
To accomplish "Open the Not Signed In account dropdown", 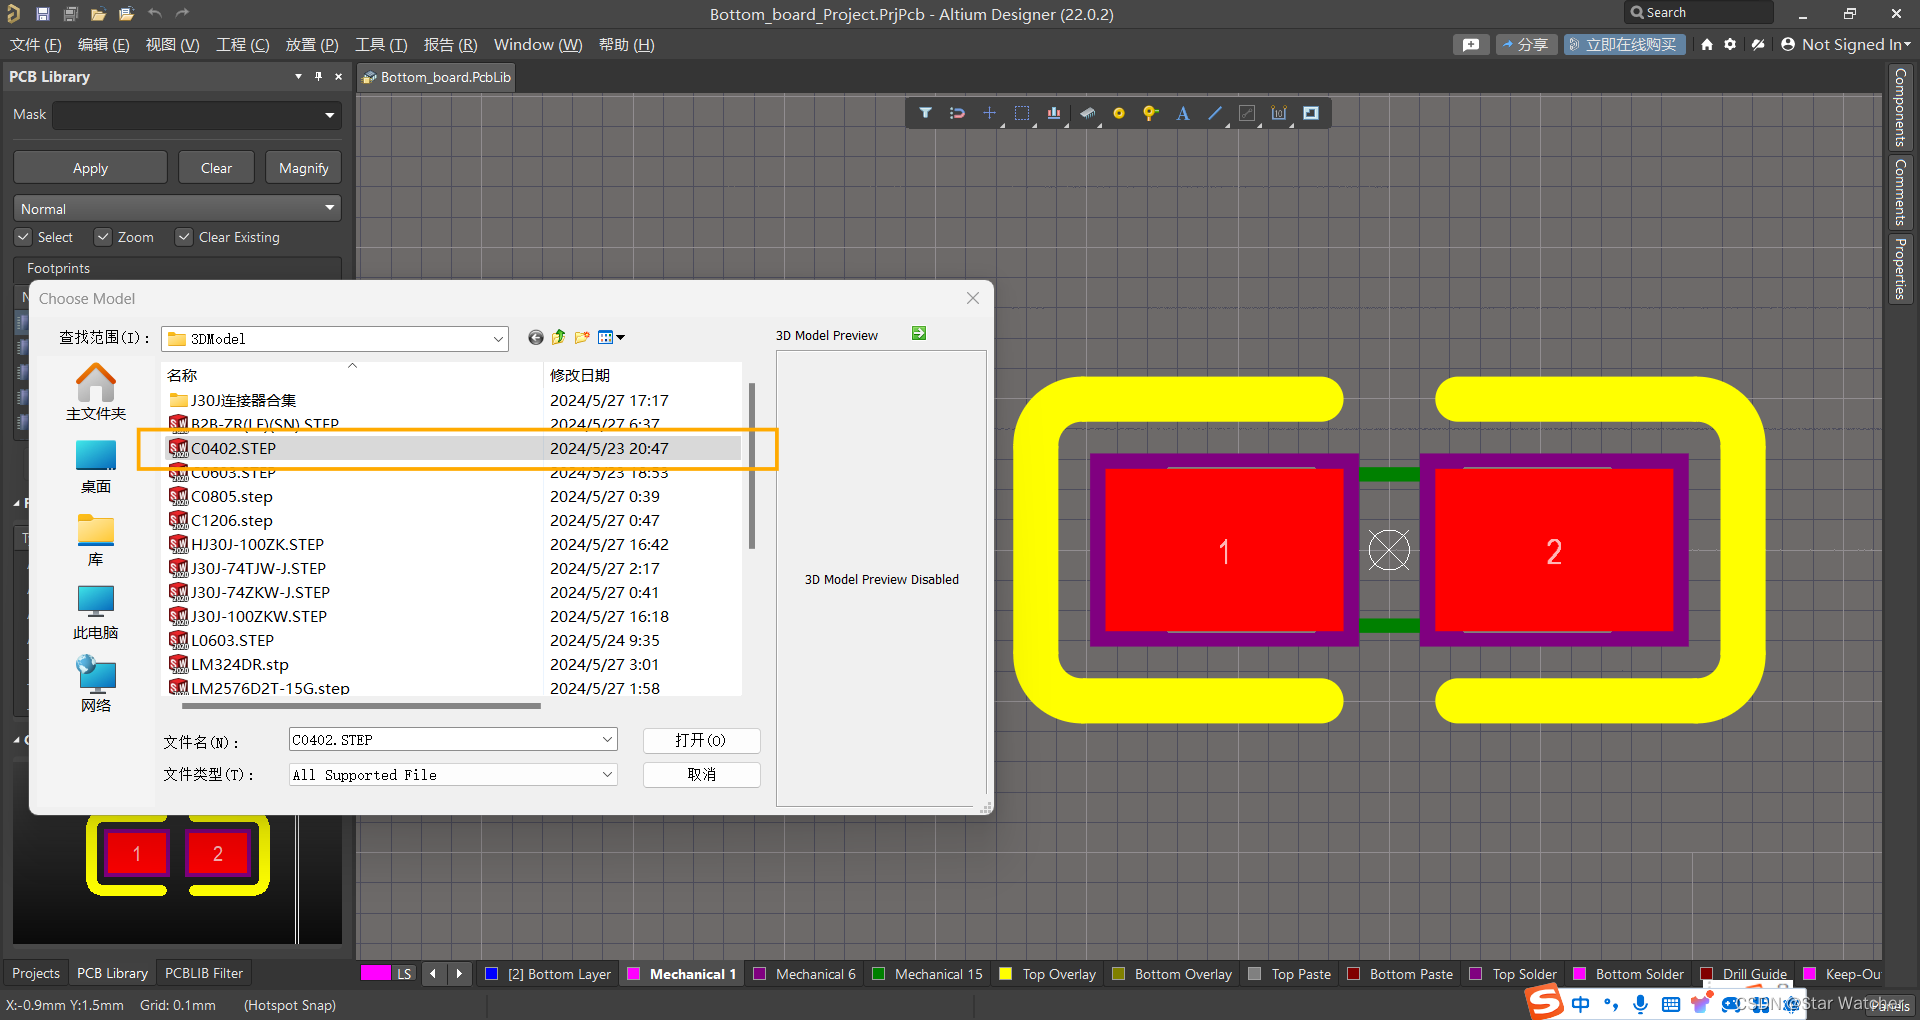I will coord(1846,44).
